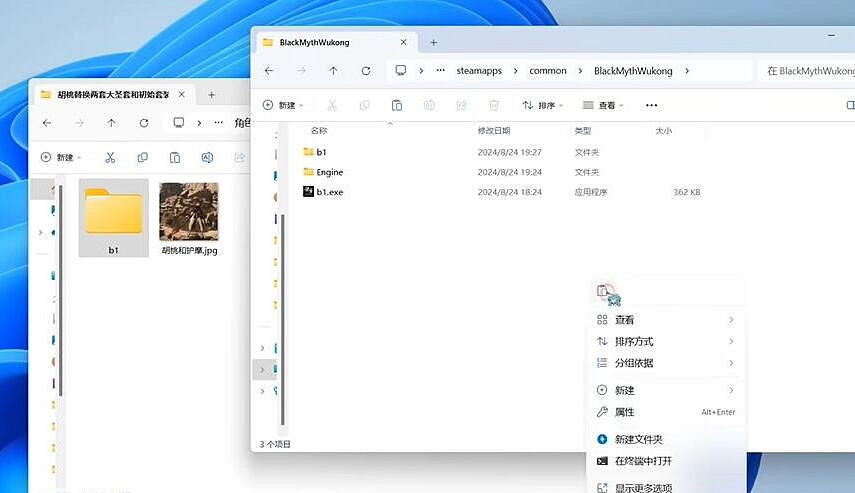The width and height of the screenshot is (855, 493).
Task: Click the Paste icon in left window toolbar
Action: [x=174, y=158]
